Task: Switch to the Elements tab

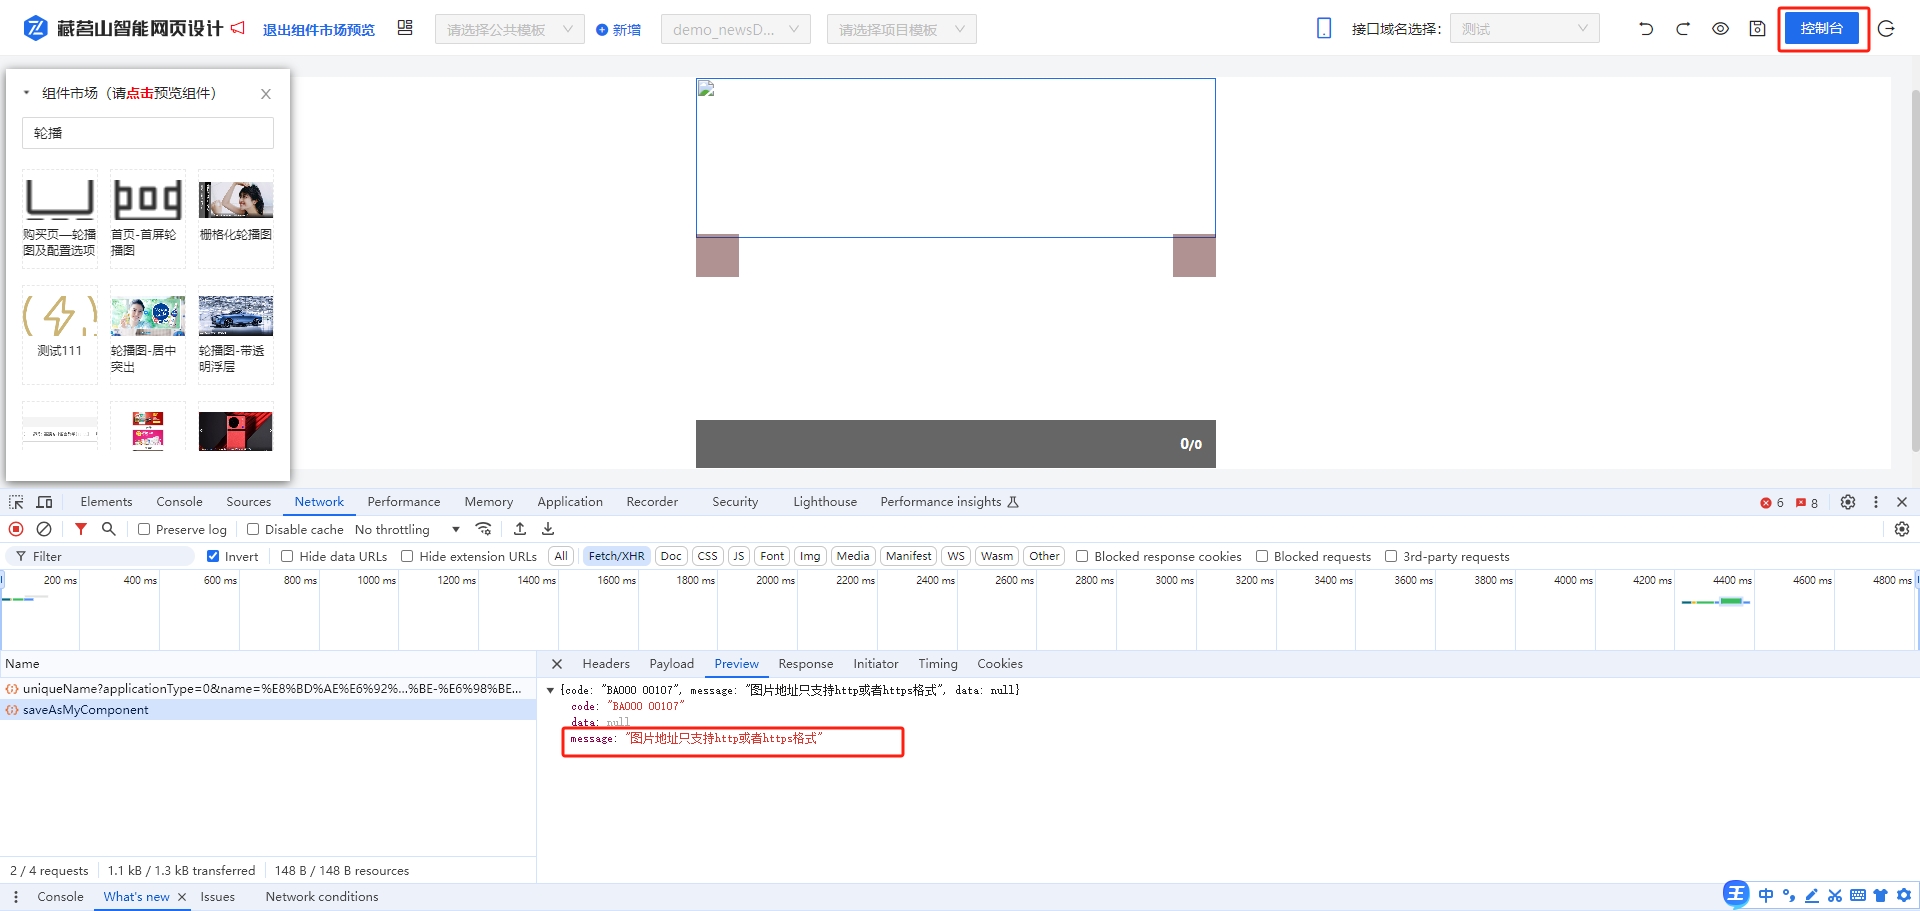Action: (106, 502)
